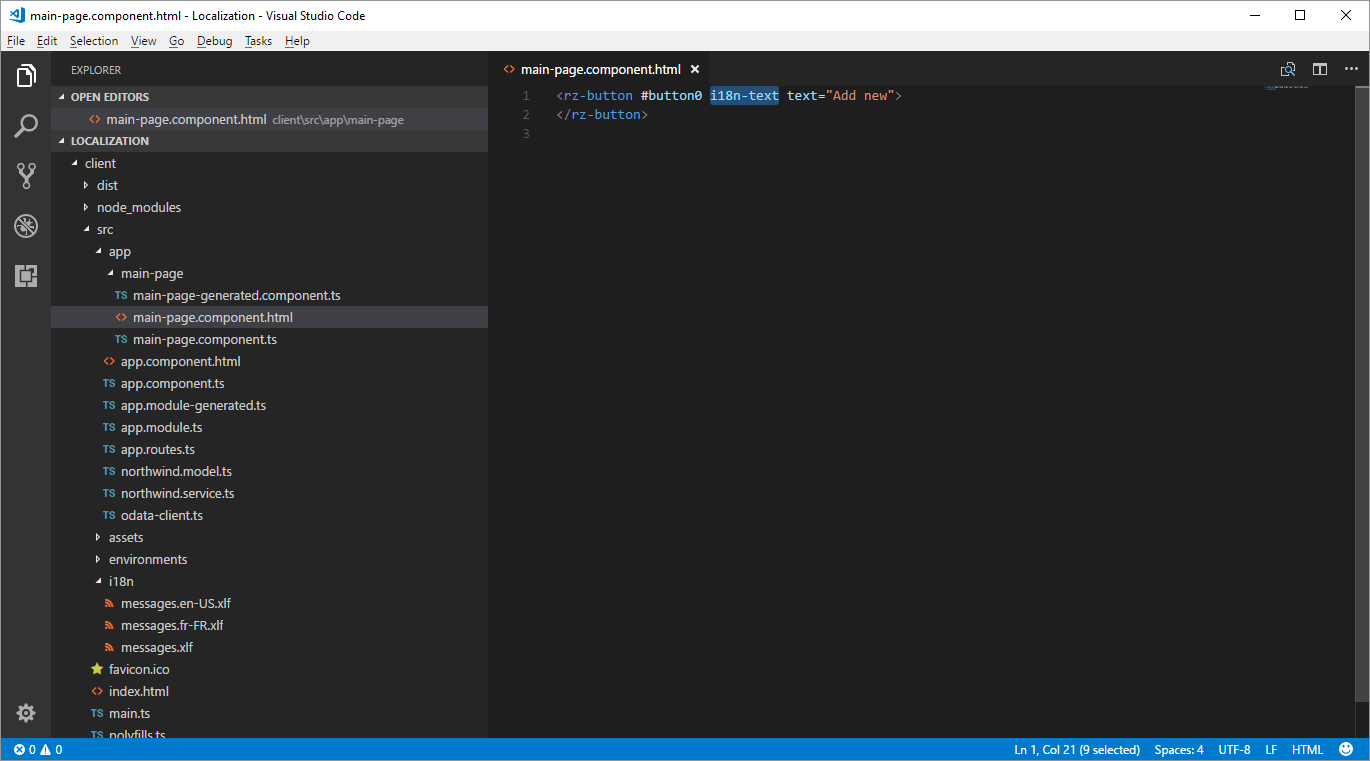1370x761 pixels.
Task: Open the Edit menu
Action: 47,41
